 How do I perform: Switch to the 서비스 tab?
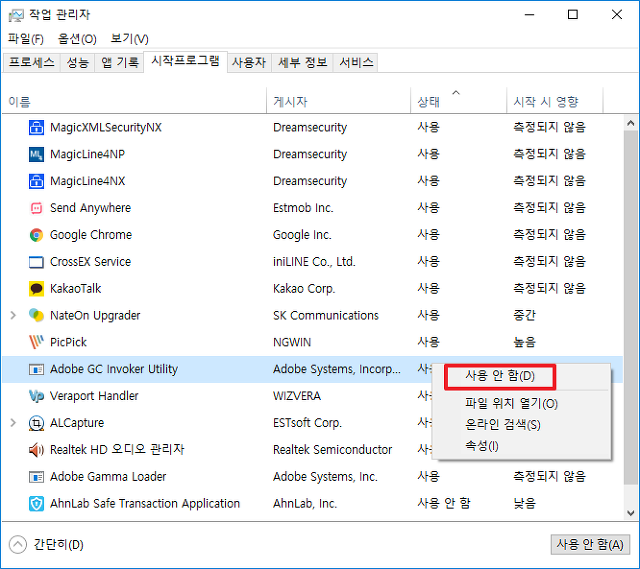(356, 62)
